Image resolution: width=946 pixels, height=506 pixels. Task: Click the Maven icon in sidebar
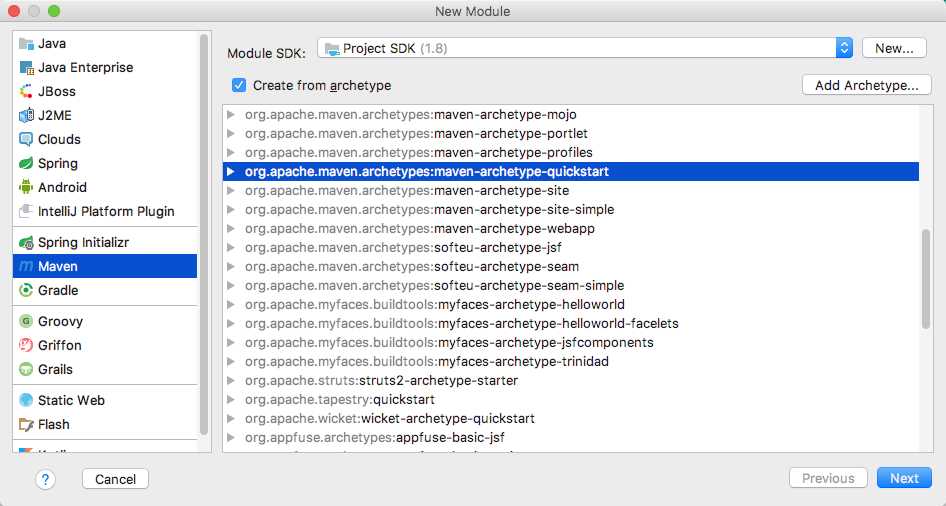click(x=26, y=267)
